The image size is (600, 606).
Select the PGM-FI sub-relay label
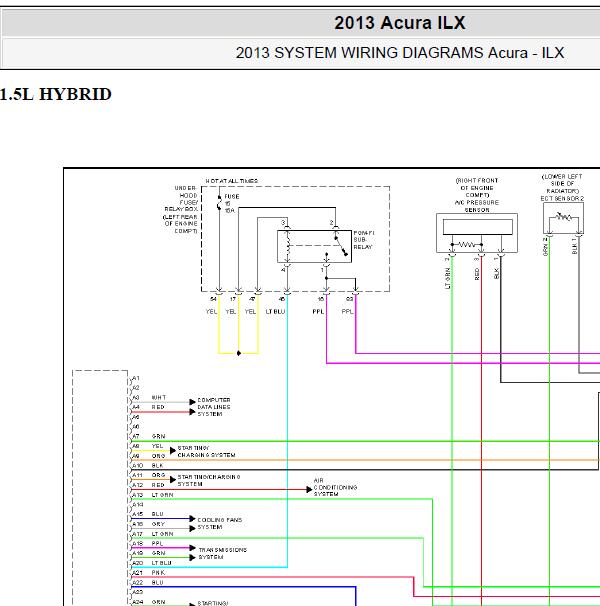363,240
